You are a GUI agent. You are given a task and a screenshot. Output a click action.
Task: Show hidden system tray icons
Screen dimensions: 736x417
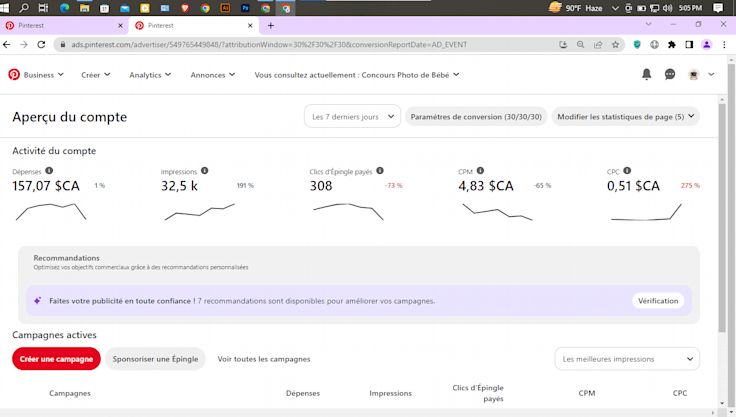[615, 8]
